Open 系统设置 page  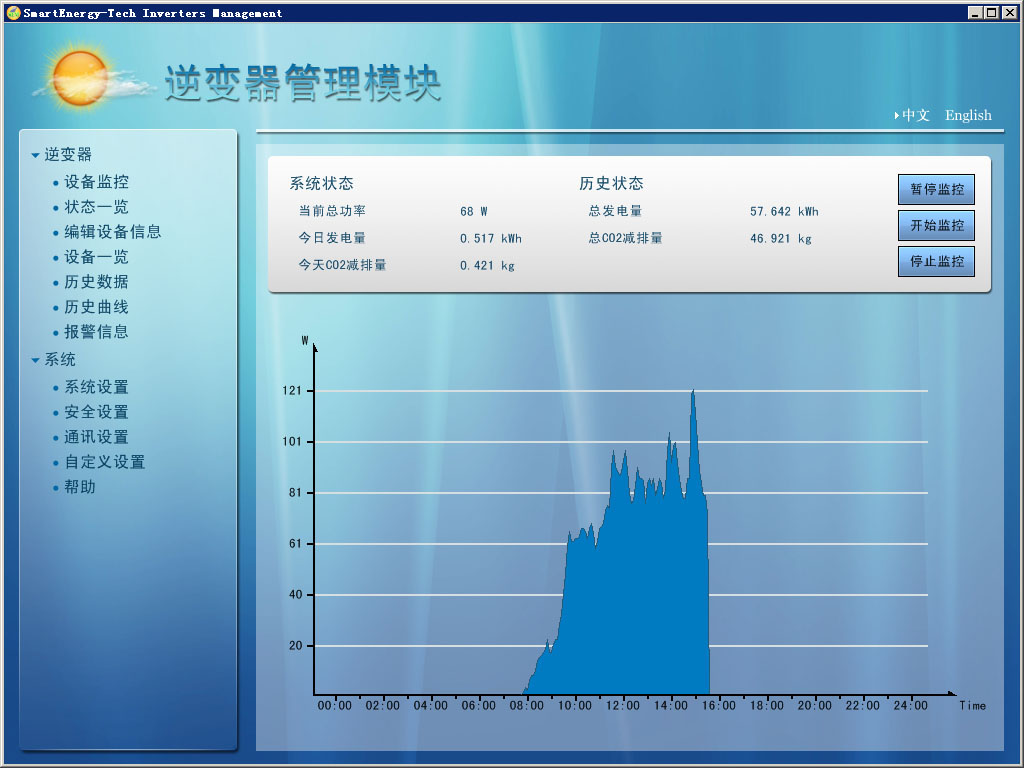pos(96,387)
